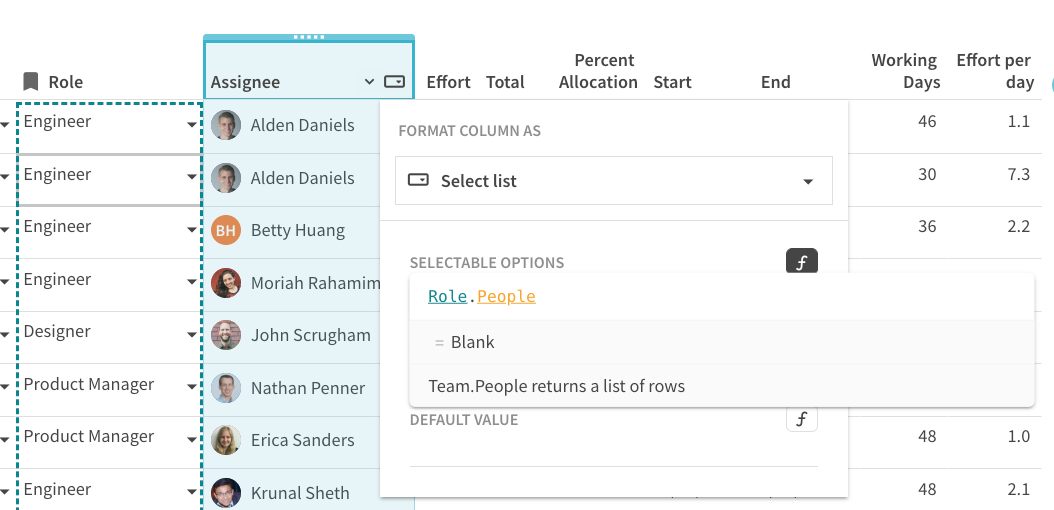Click Betty Huang BH avatar
The width and height of the screenshot is (1054, 510).
[x=226, y=230]
